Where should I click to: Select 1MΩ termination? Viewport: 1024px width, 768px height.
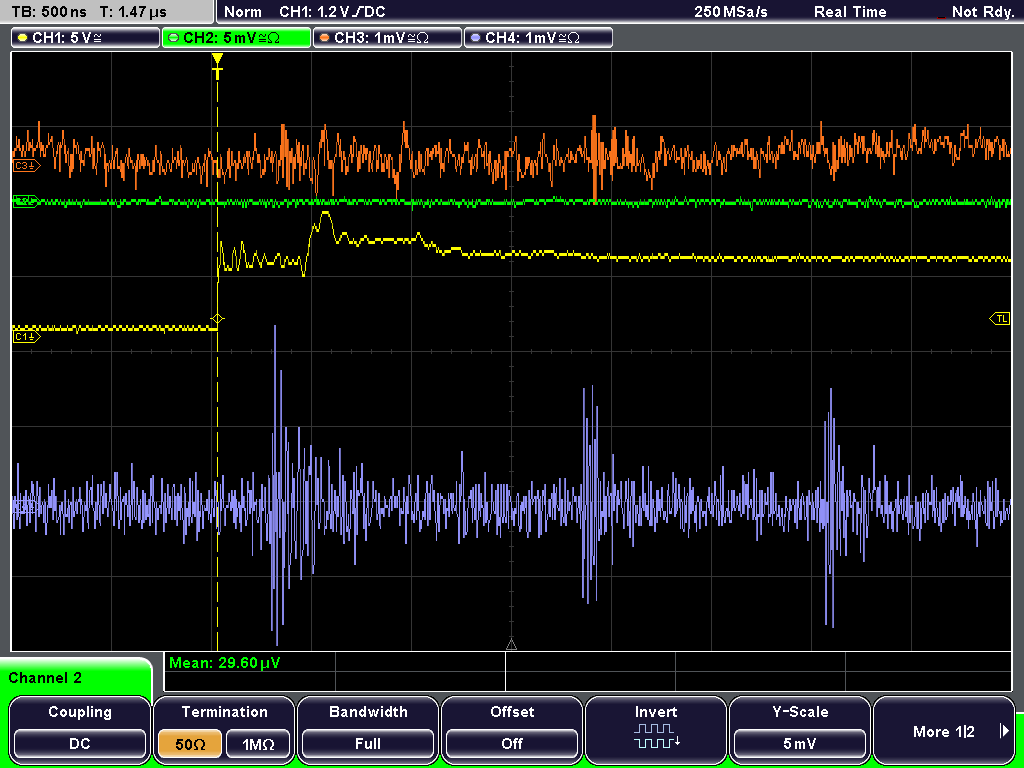tap(258, 744)
